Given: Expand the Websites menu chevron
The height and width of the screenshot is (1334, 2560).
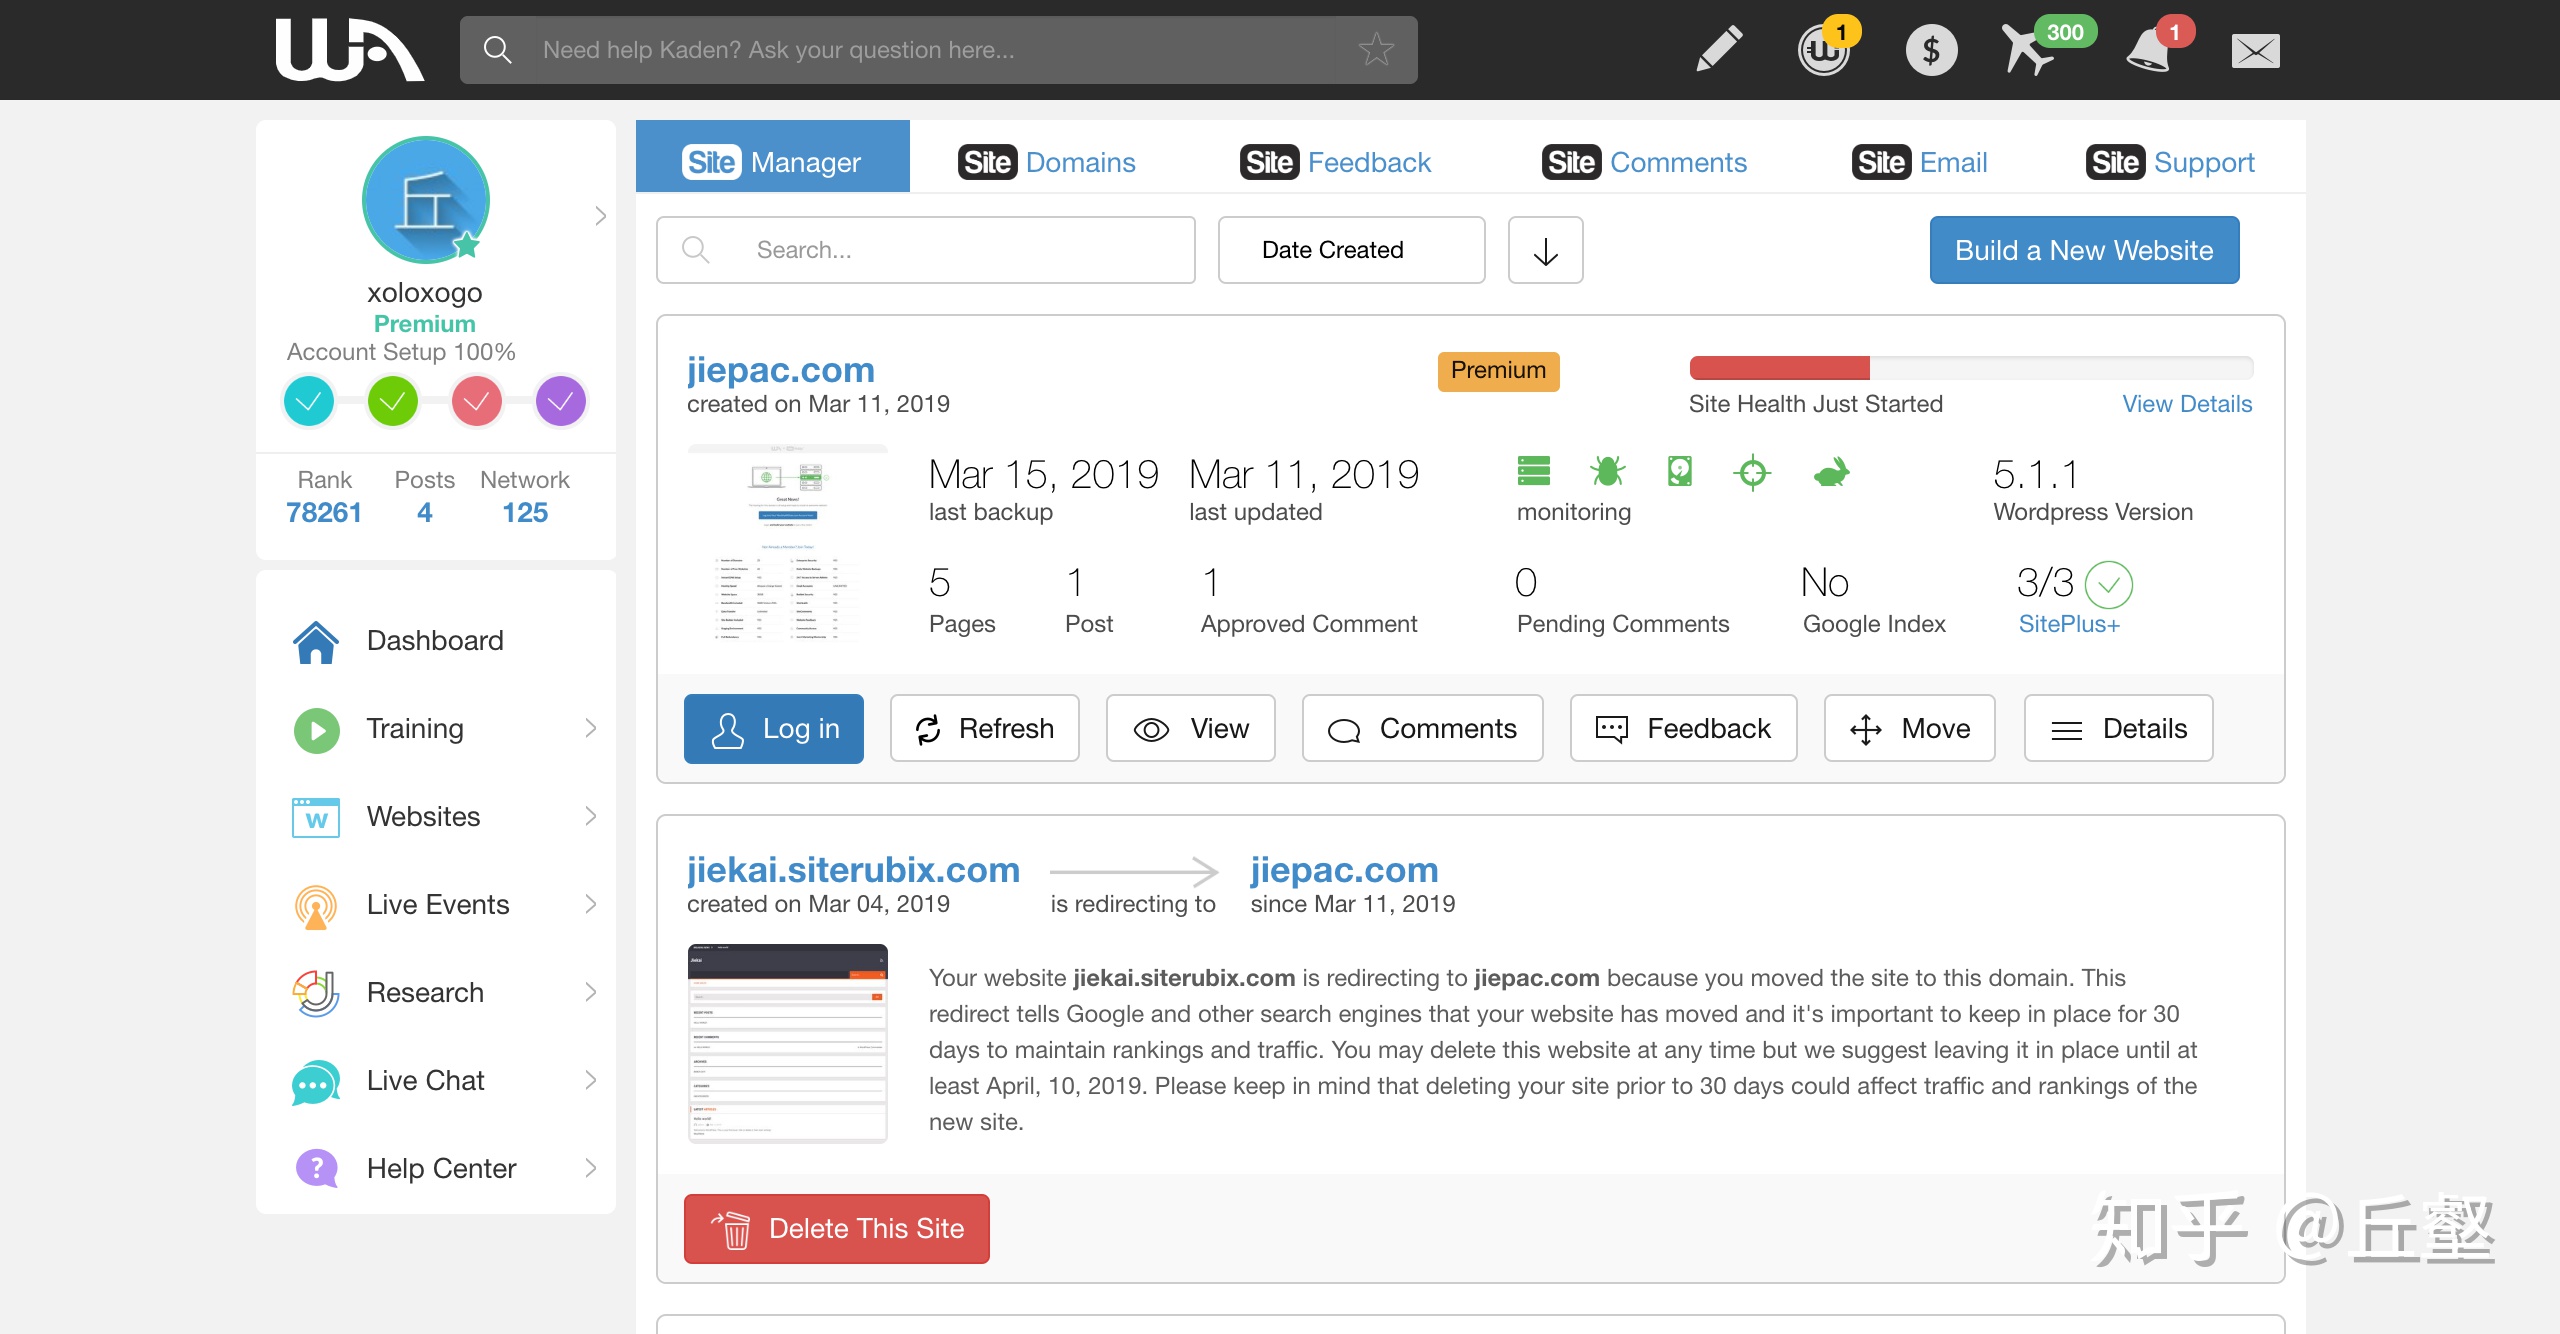Looking at the screenshot, I should pos(591,817).
